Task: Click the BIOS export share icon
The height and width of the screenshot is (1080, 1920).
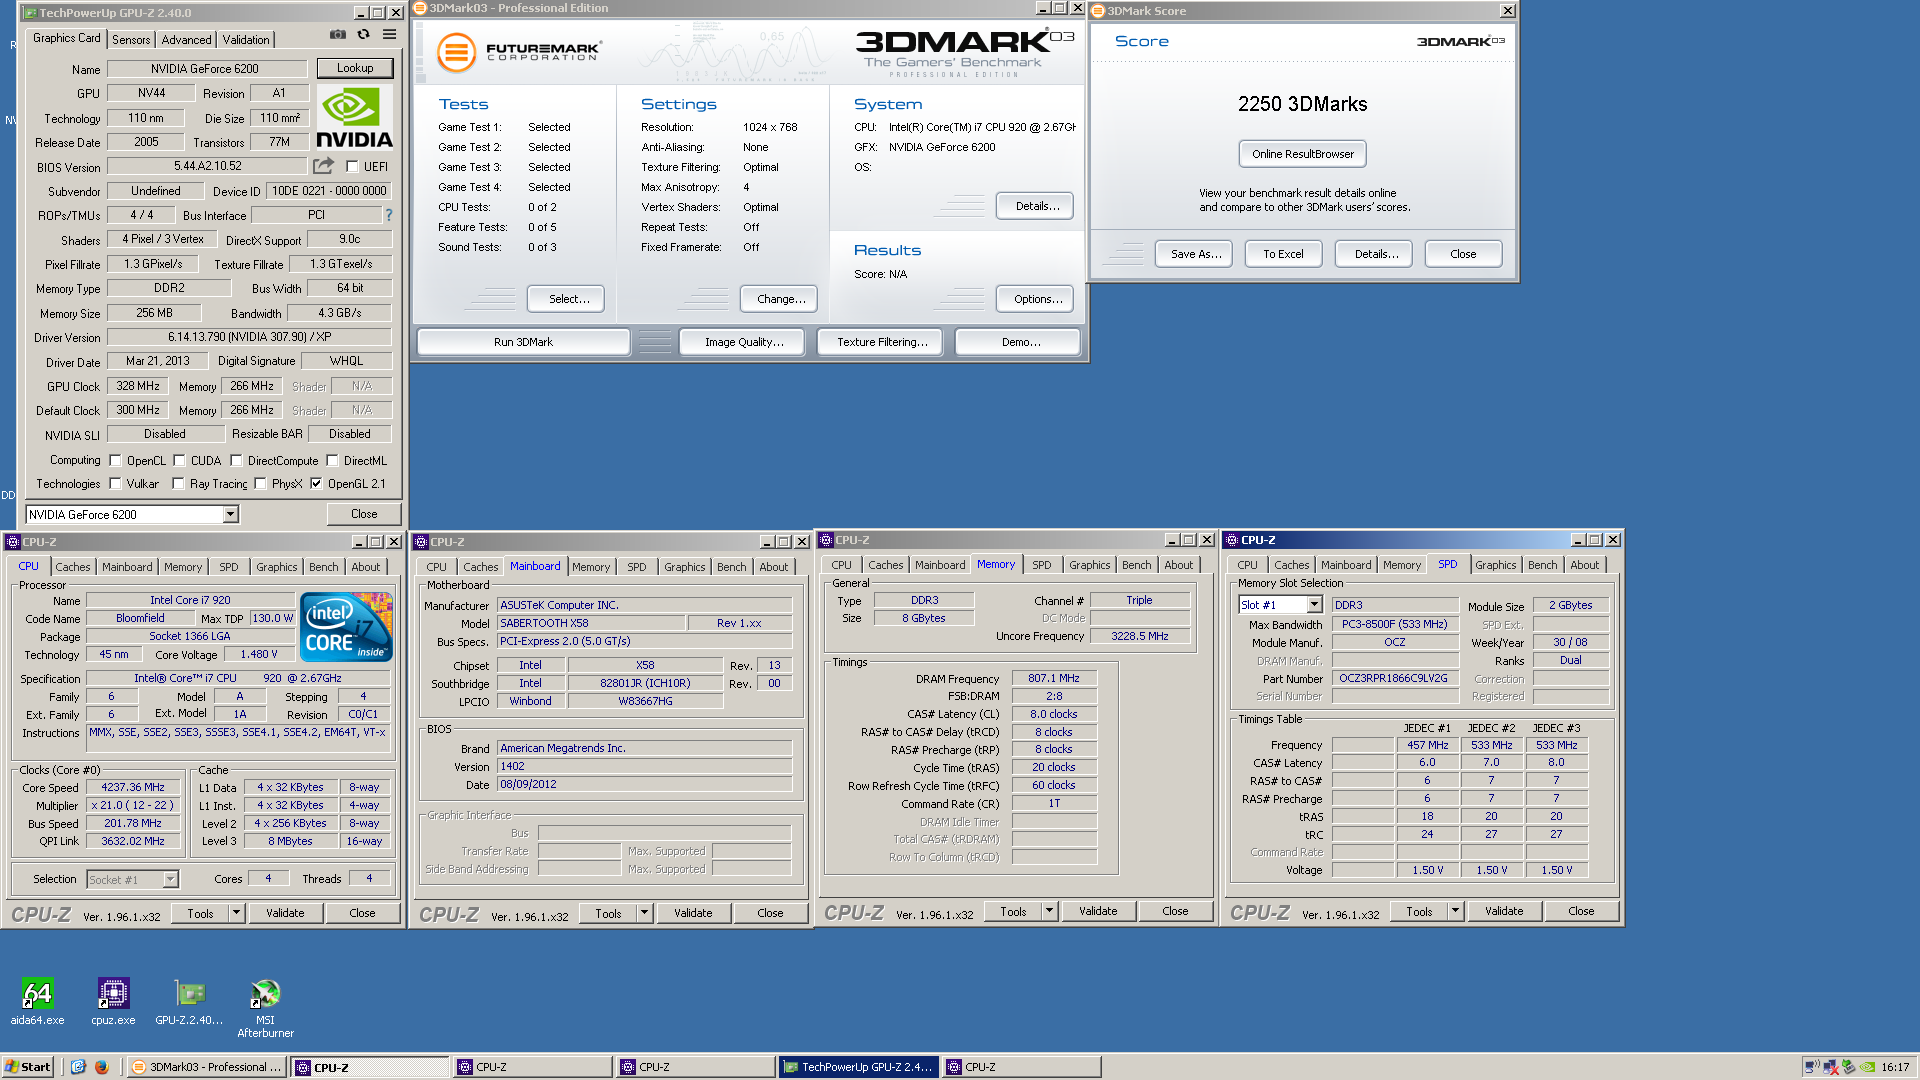Action: tap(323, 166)
